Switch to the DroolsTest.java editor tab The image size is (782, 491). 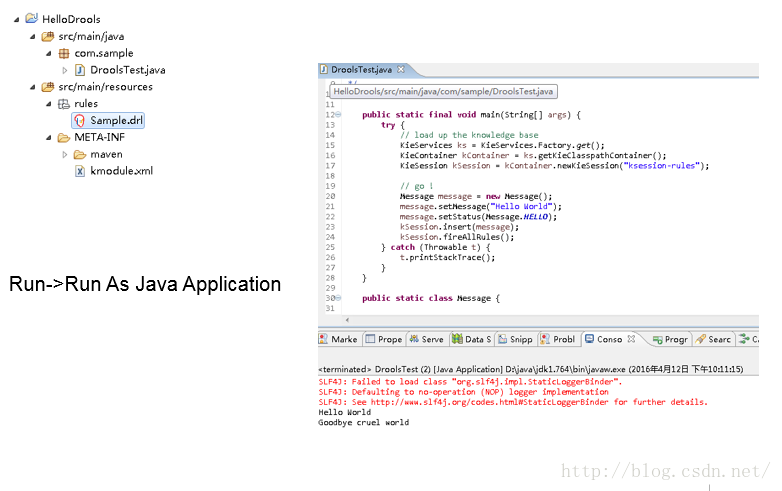pyautogui.click(x=362, y=70)
